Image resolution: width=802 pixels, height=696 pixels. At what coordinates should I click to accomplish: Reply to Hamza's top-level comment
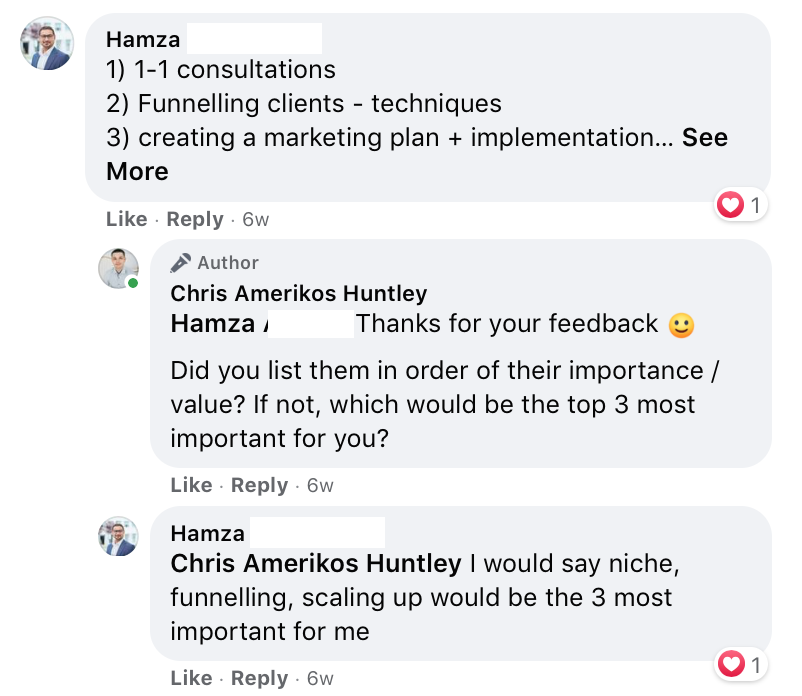pyautogui.click(x=194, y=219)
